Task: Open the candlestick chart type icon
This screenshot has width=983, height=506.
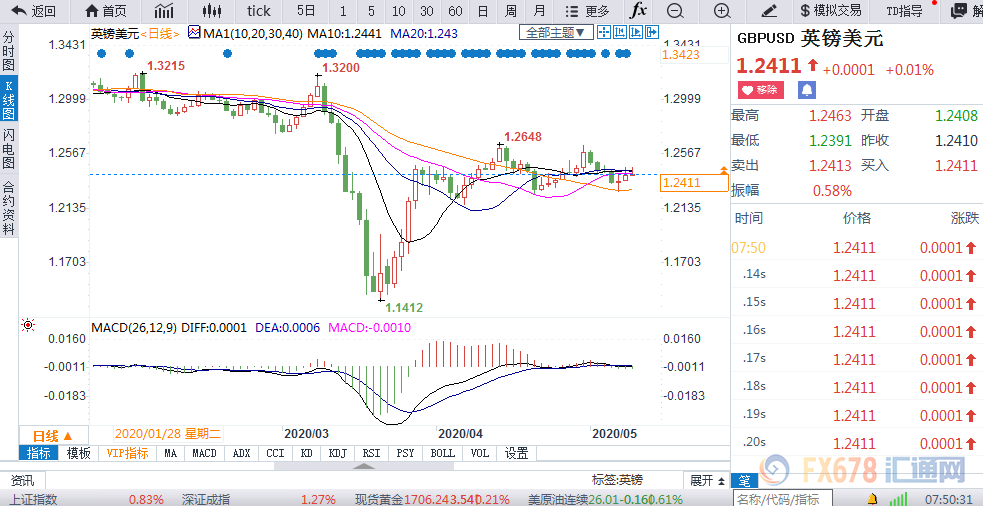Action: [210, 11]
